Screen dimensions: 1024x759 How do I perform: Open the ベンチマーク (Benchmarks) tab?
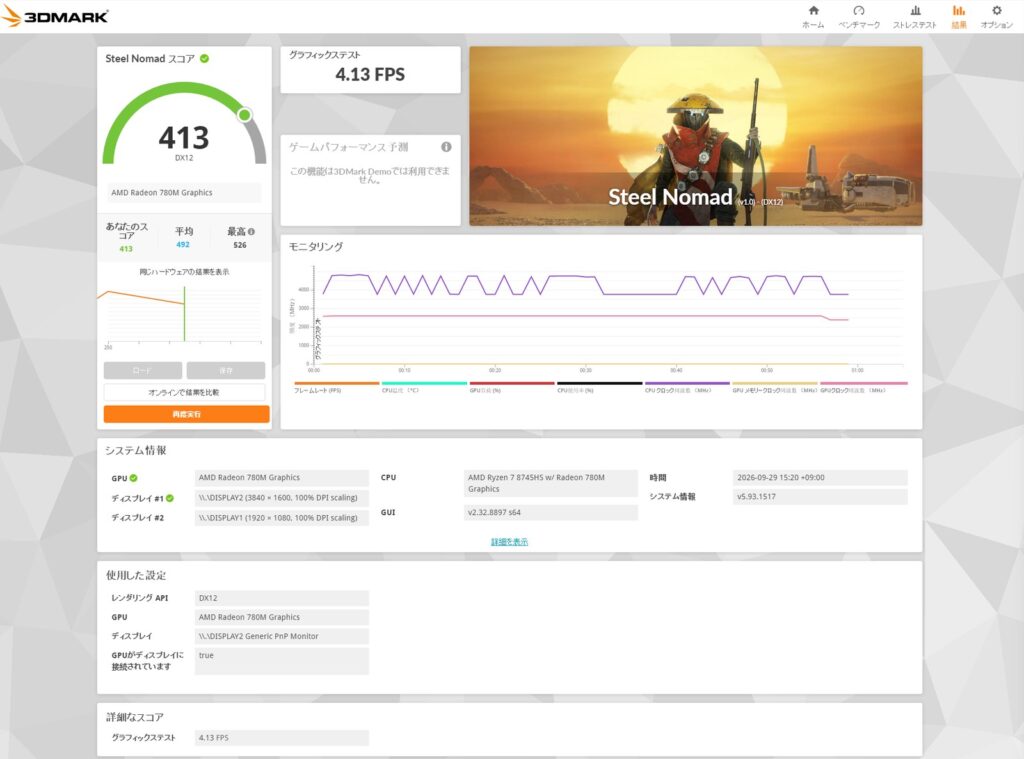tap(859, 17)
